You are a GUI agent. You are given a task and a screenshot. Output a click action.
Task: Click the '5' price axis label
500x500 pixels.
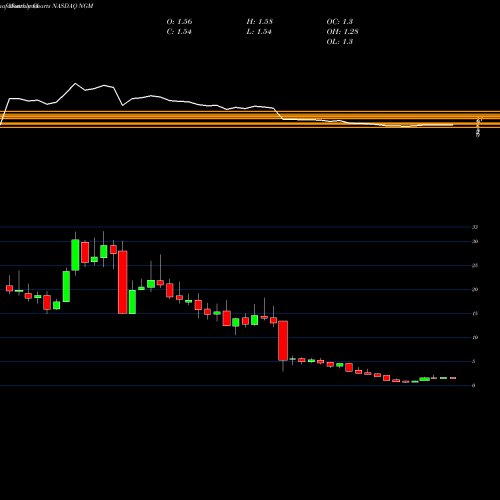click(x=474, y=361)
